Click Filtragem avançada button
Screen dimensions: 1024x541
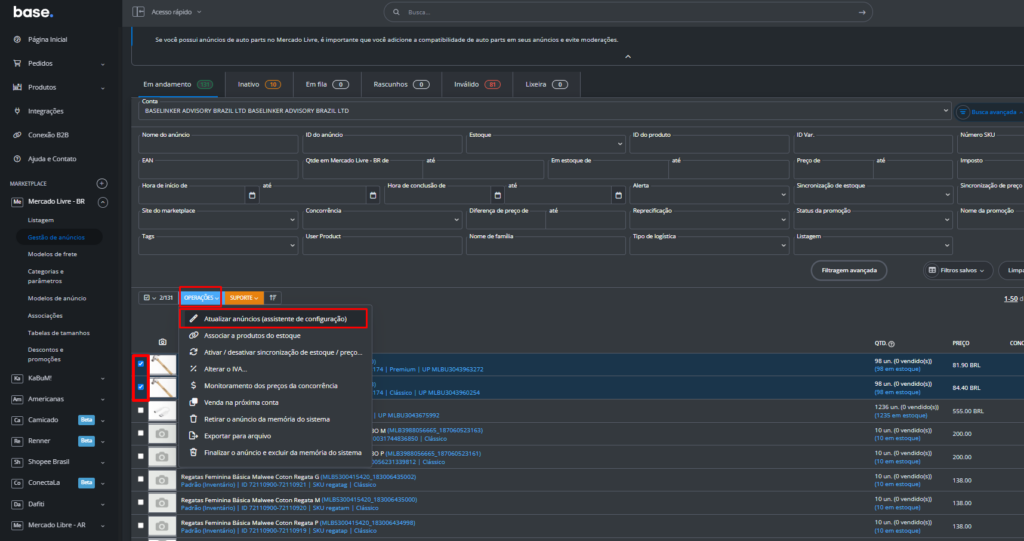tap(849, 270)
